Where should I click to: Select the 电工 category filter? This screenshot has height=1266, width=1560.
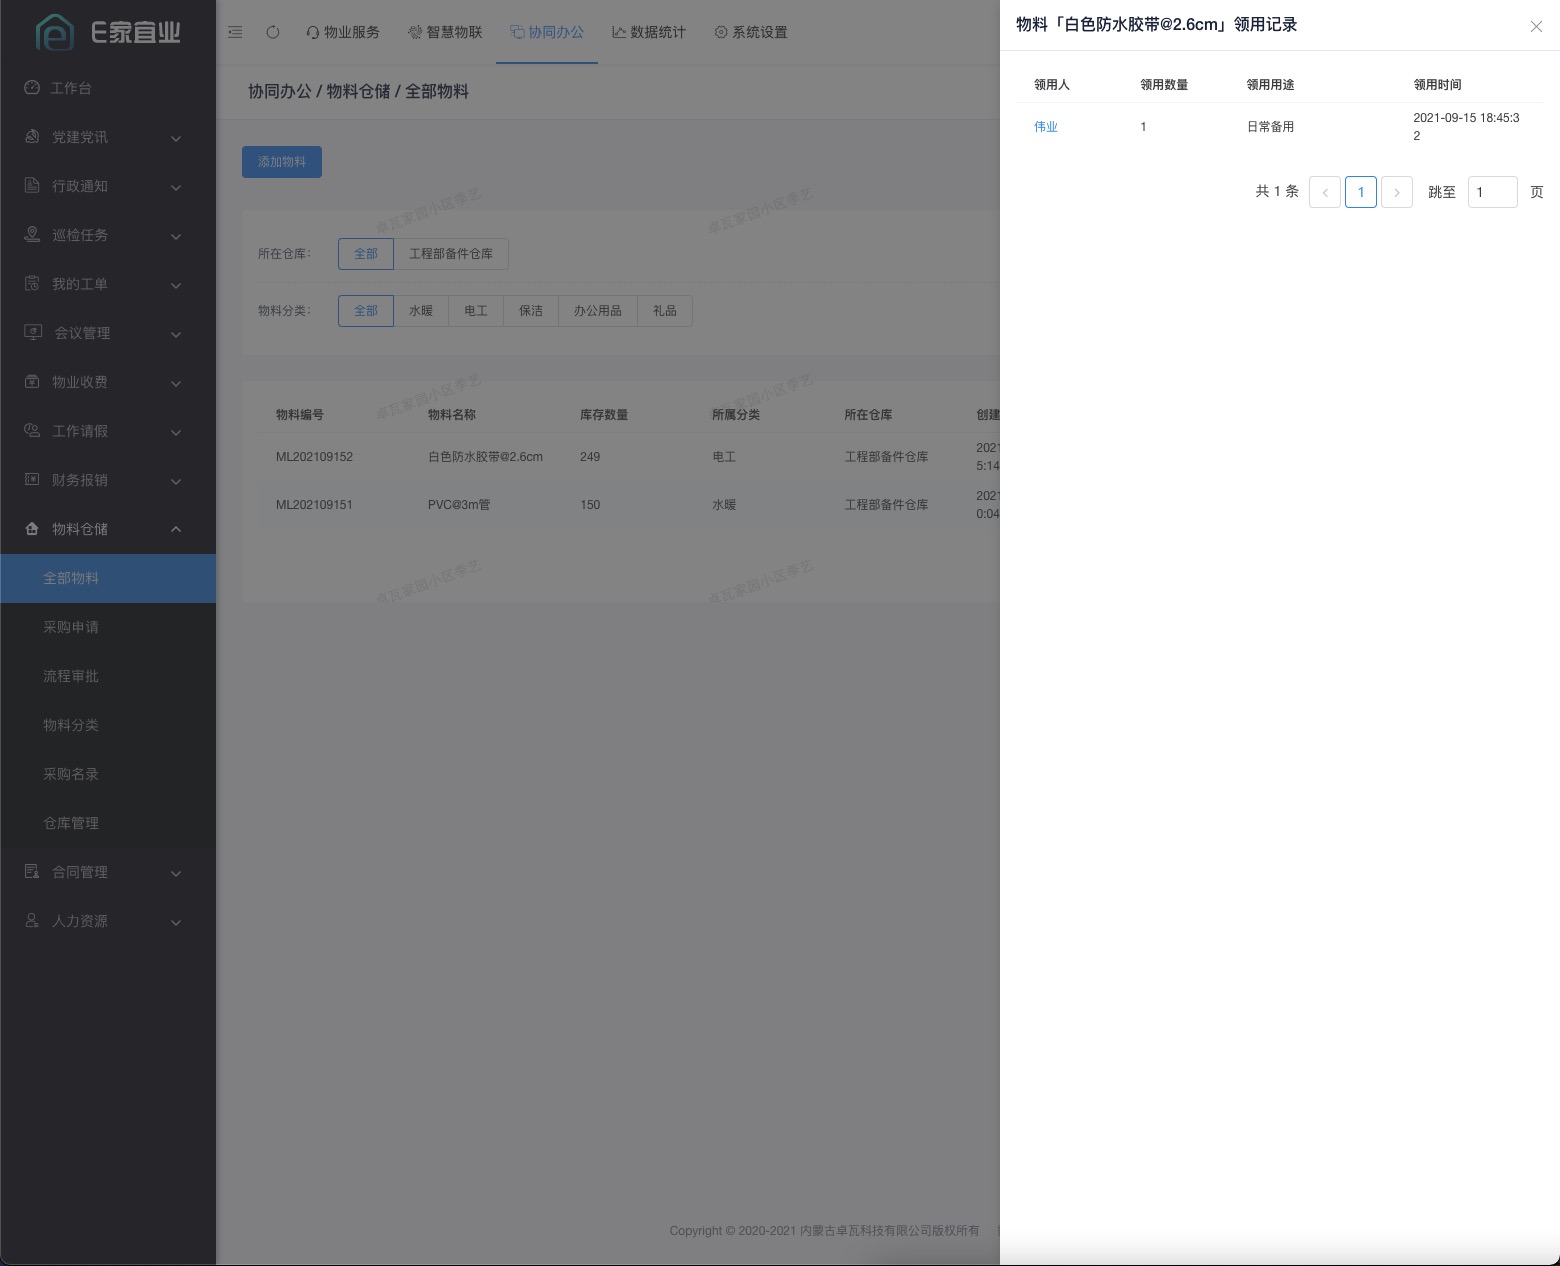475,310
